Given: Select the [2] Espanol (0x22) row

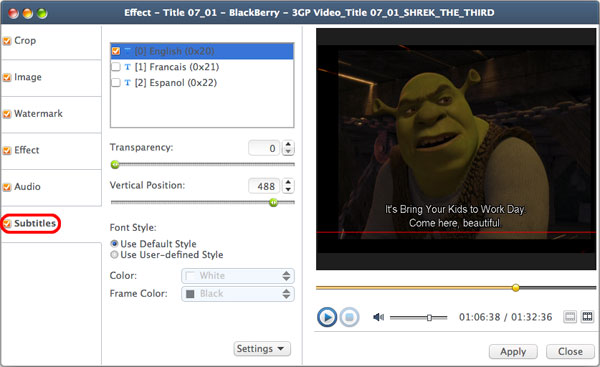Looking at the screenshot, I should click(x=202, y=83).
